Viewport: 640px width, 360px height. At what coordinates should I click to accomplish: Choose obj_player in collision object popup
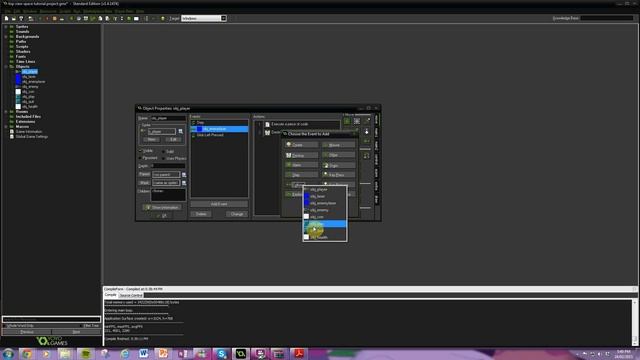tap(324, 189)
